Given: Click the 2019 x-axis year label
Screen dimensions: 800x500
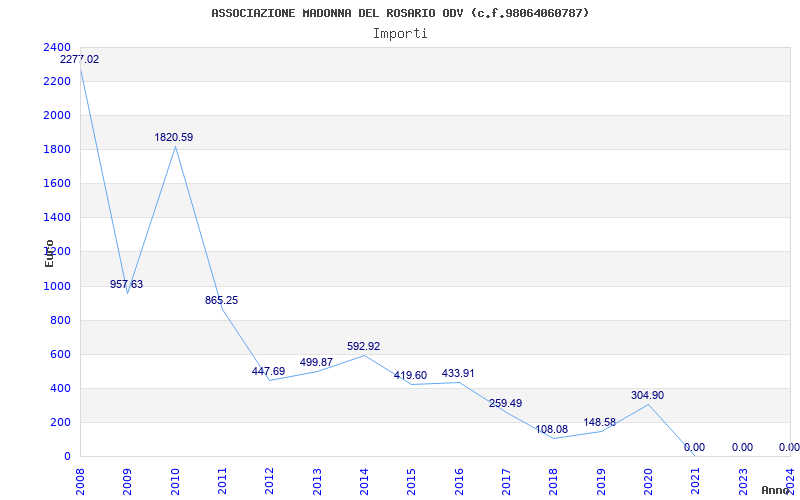Looking at the screenshot, I should pos(601,481).
